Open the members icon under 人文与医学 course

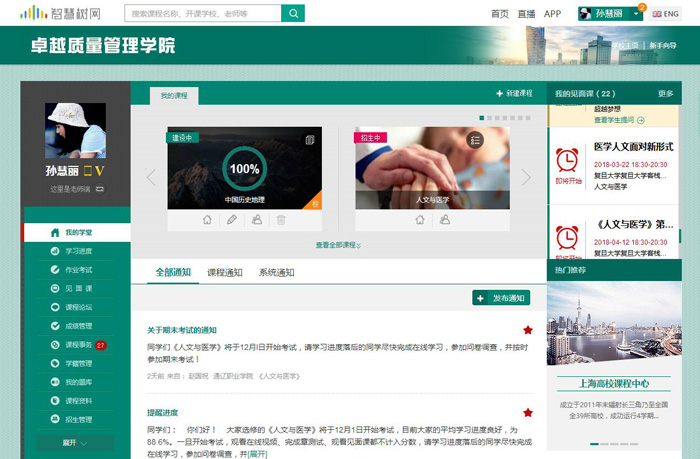[x=444, y=220]
